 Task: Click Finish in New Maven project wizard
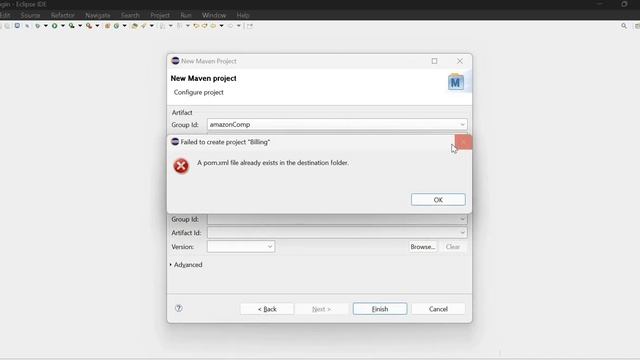[x=380, y=309]
